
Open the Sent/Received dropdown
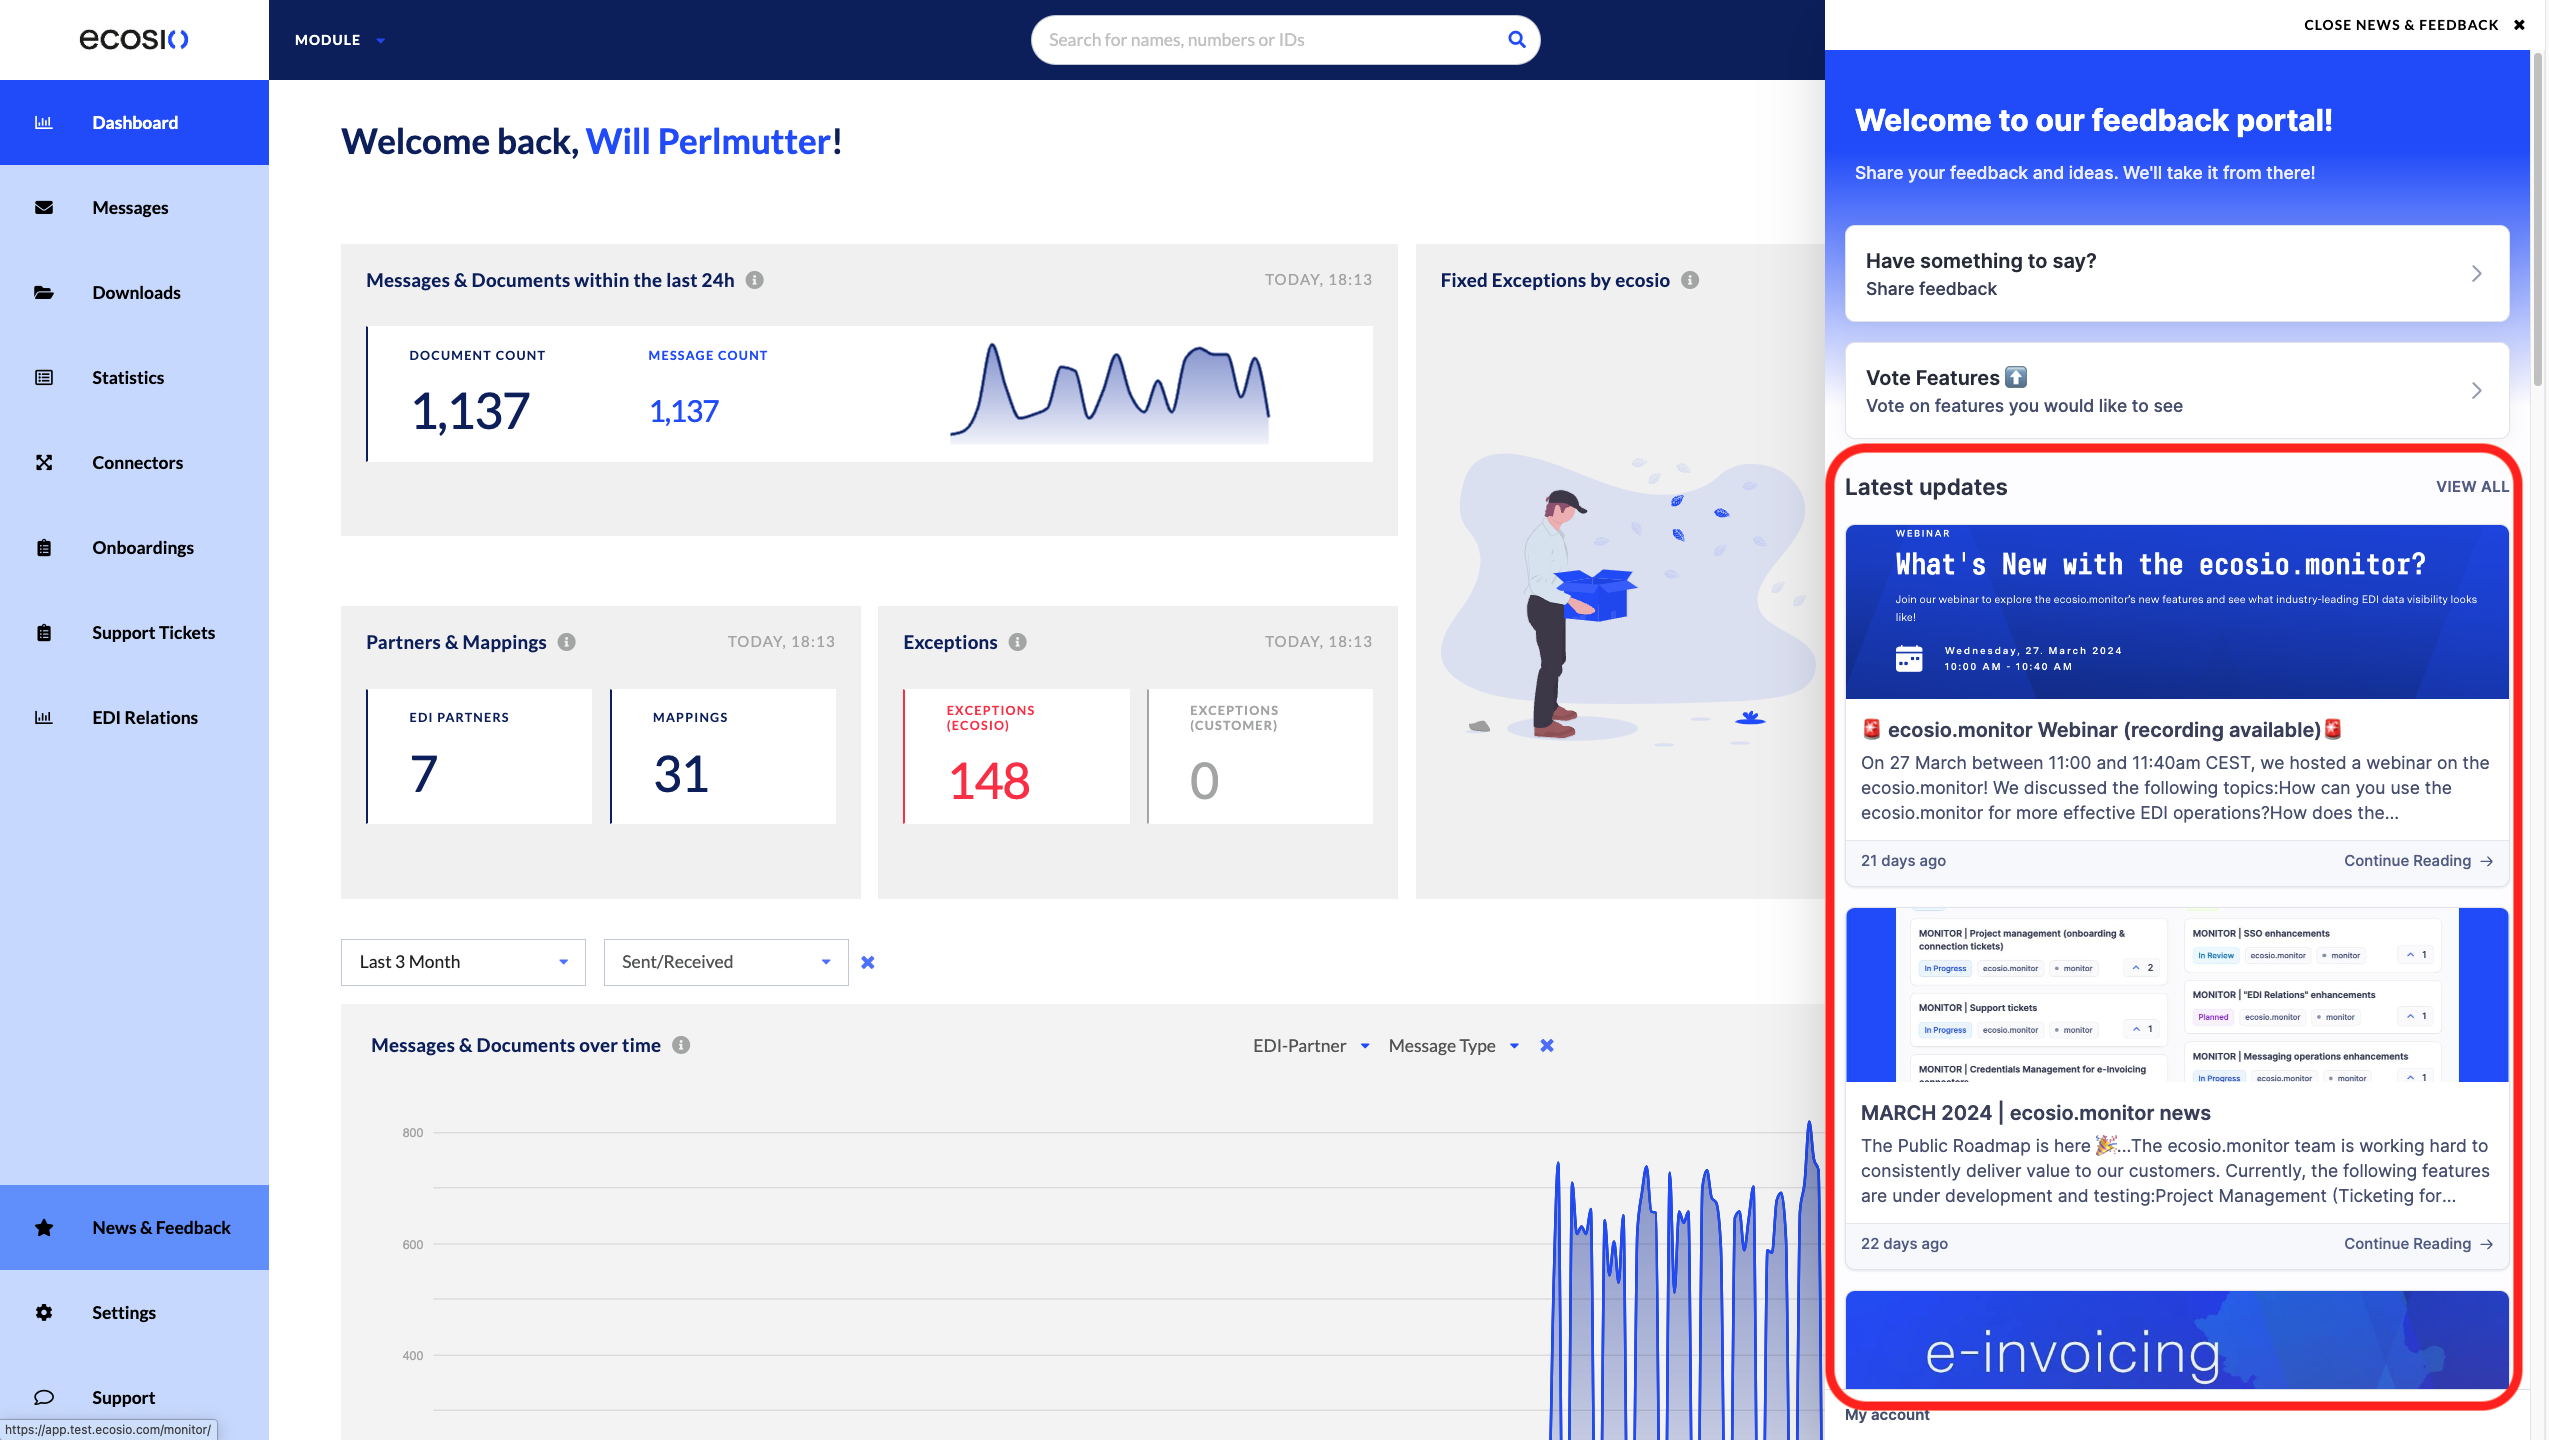point(726,962)
